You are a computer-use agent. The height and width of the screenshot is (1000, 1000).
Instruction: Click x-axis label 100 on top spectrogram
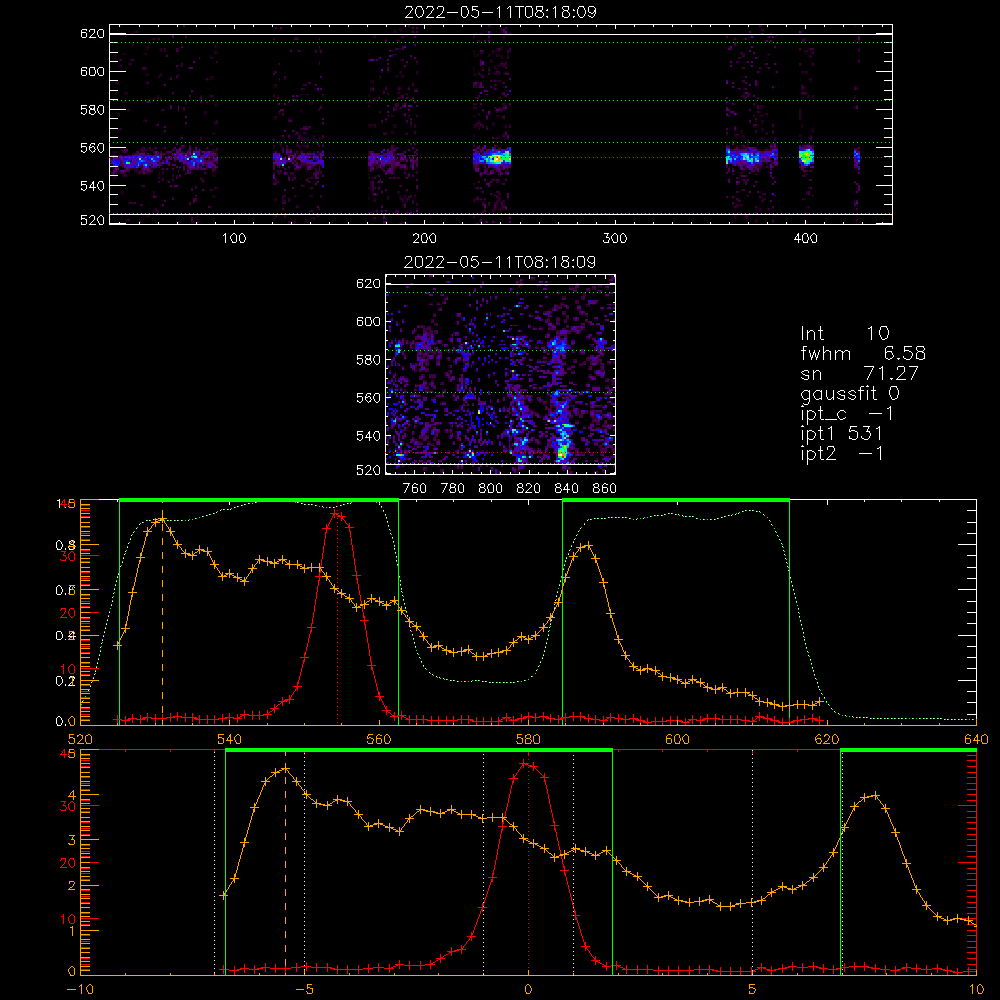click(233, 239)
